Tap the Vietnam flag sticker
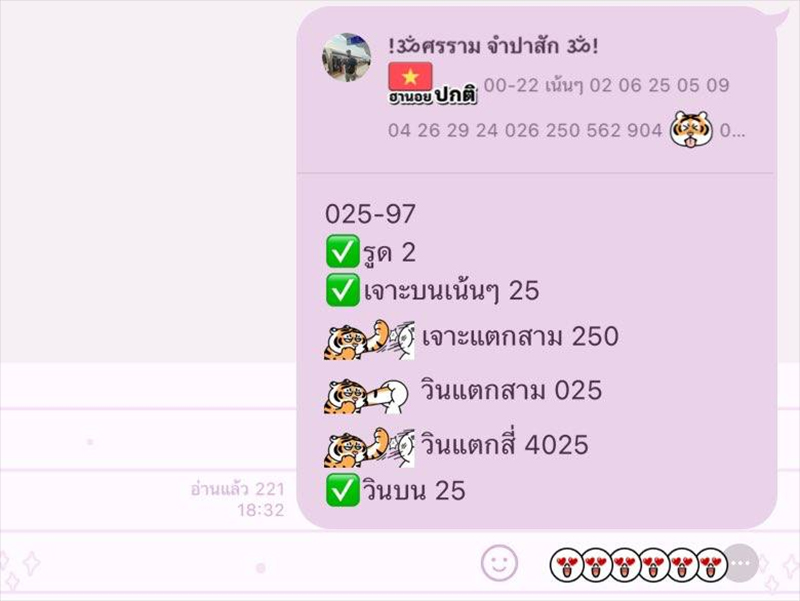 coord(410,77)
